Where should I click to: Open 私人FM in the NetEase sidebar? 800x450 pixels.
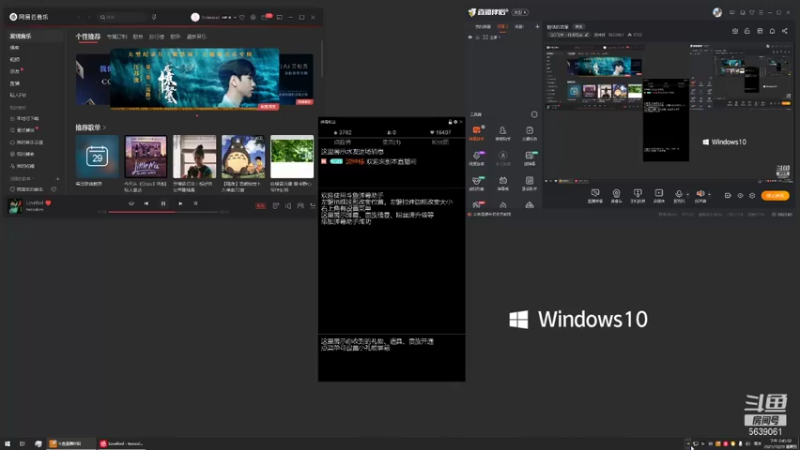18,95
